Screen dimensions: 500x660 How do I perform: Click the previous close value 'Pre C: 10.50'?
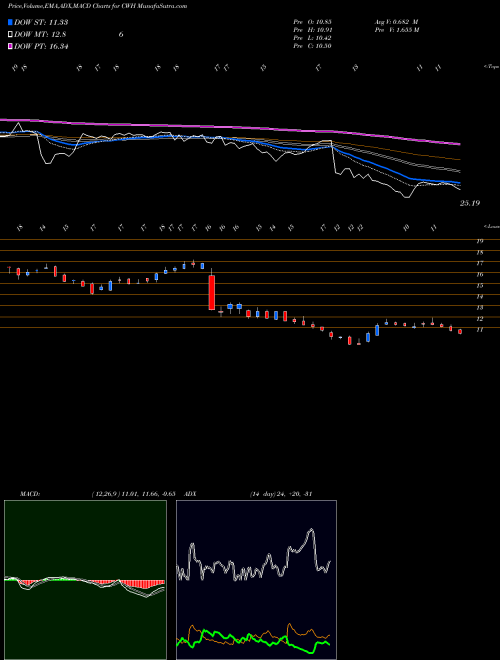click(x=312, y=46)
